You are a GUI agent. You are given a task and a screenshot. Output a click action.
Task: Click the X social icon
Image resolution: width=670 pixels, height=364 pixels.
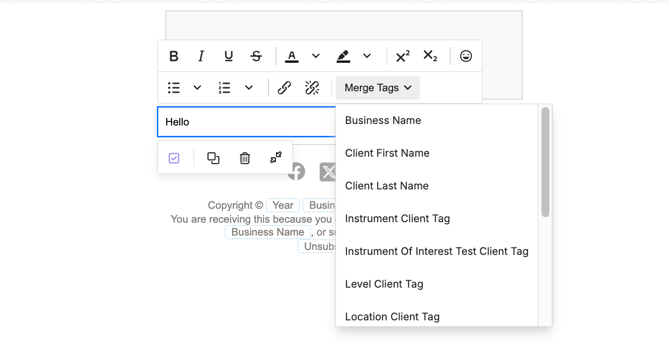click(x=328, y=172)
